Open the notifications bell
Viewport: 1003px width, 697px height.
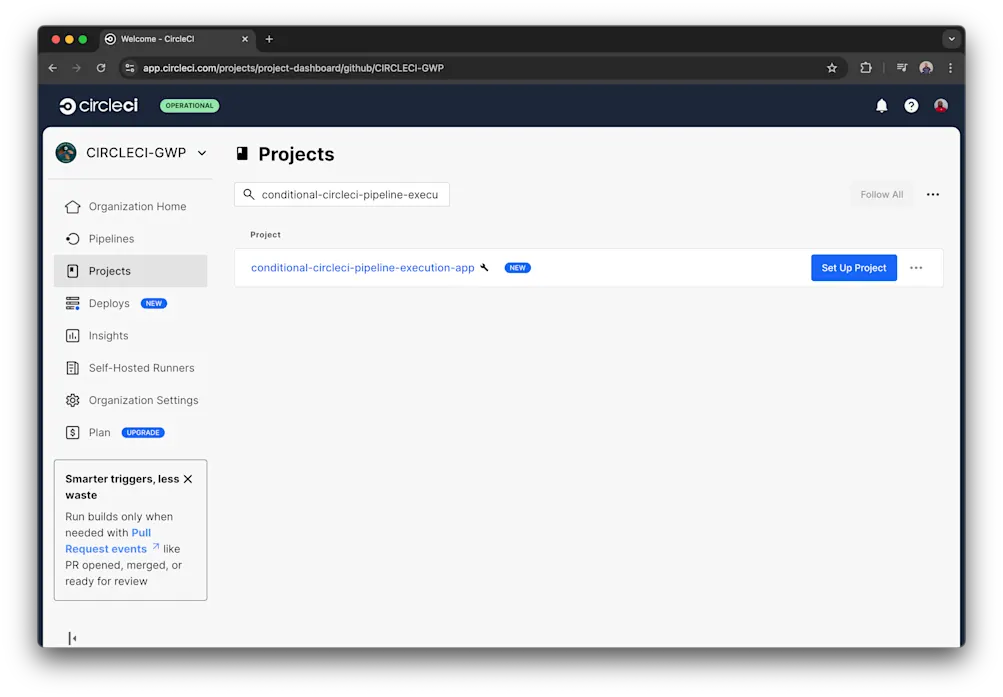click(881, 105)
